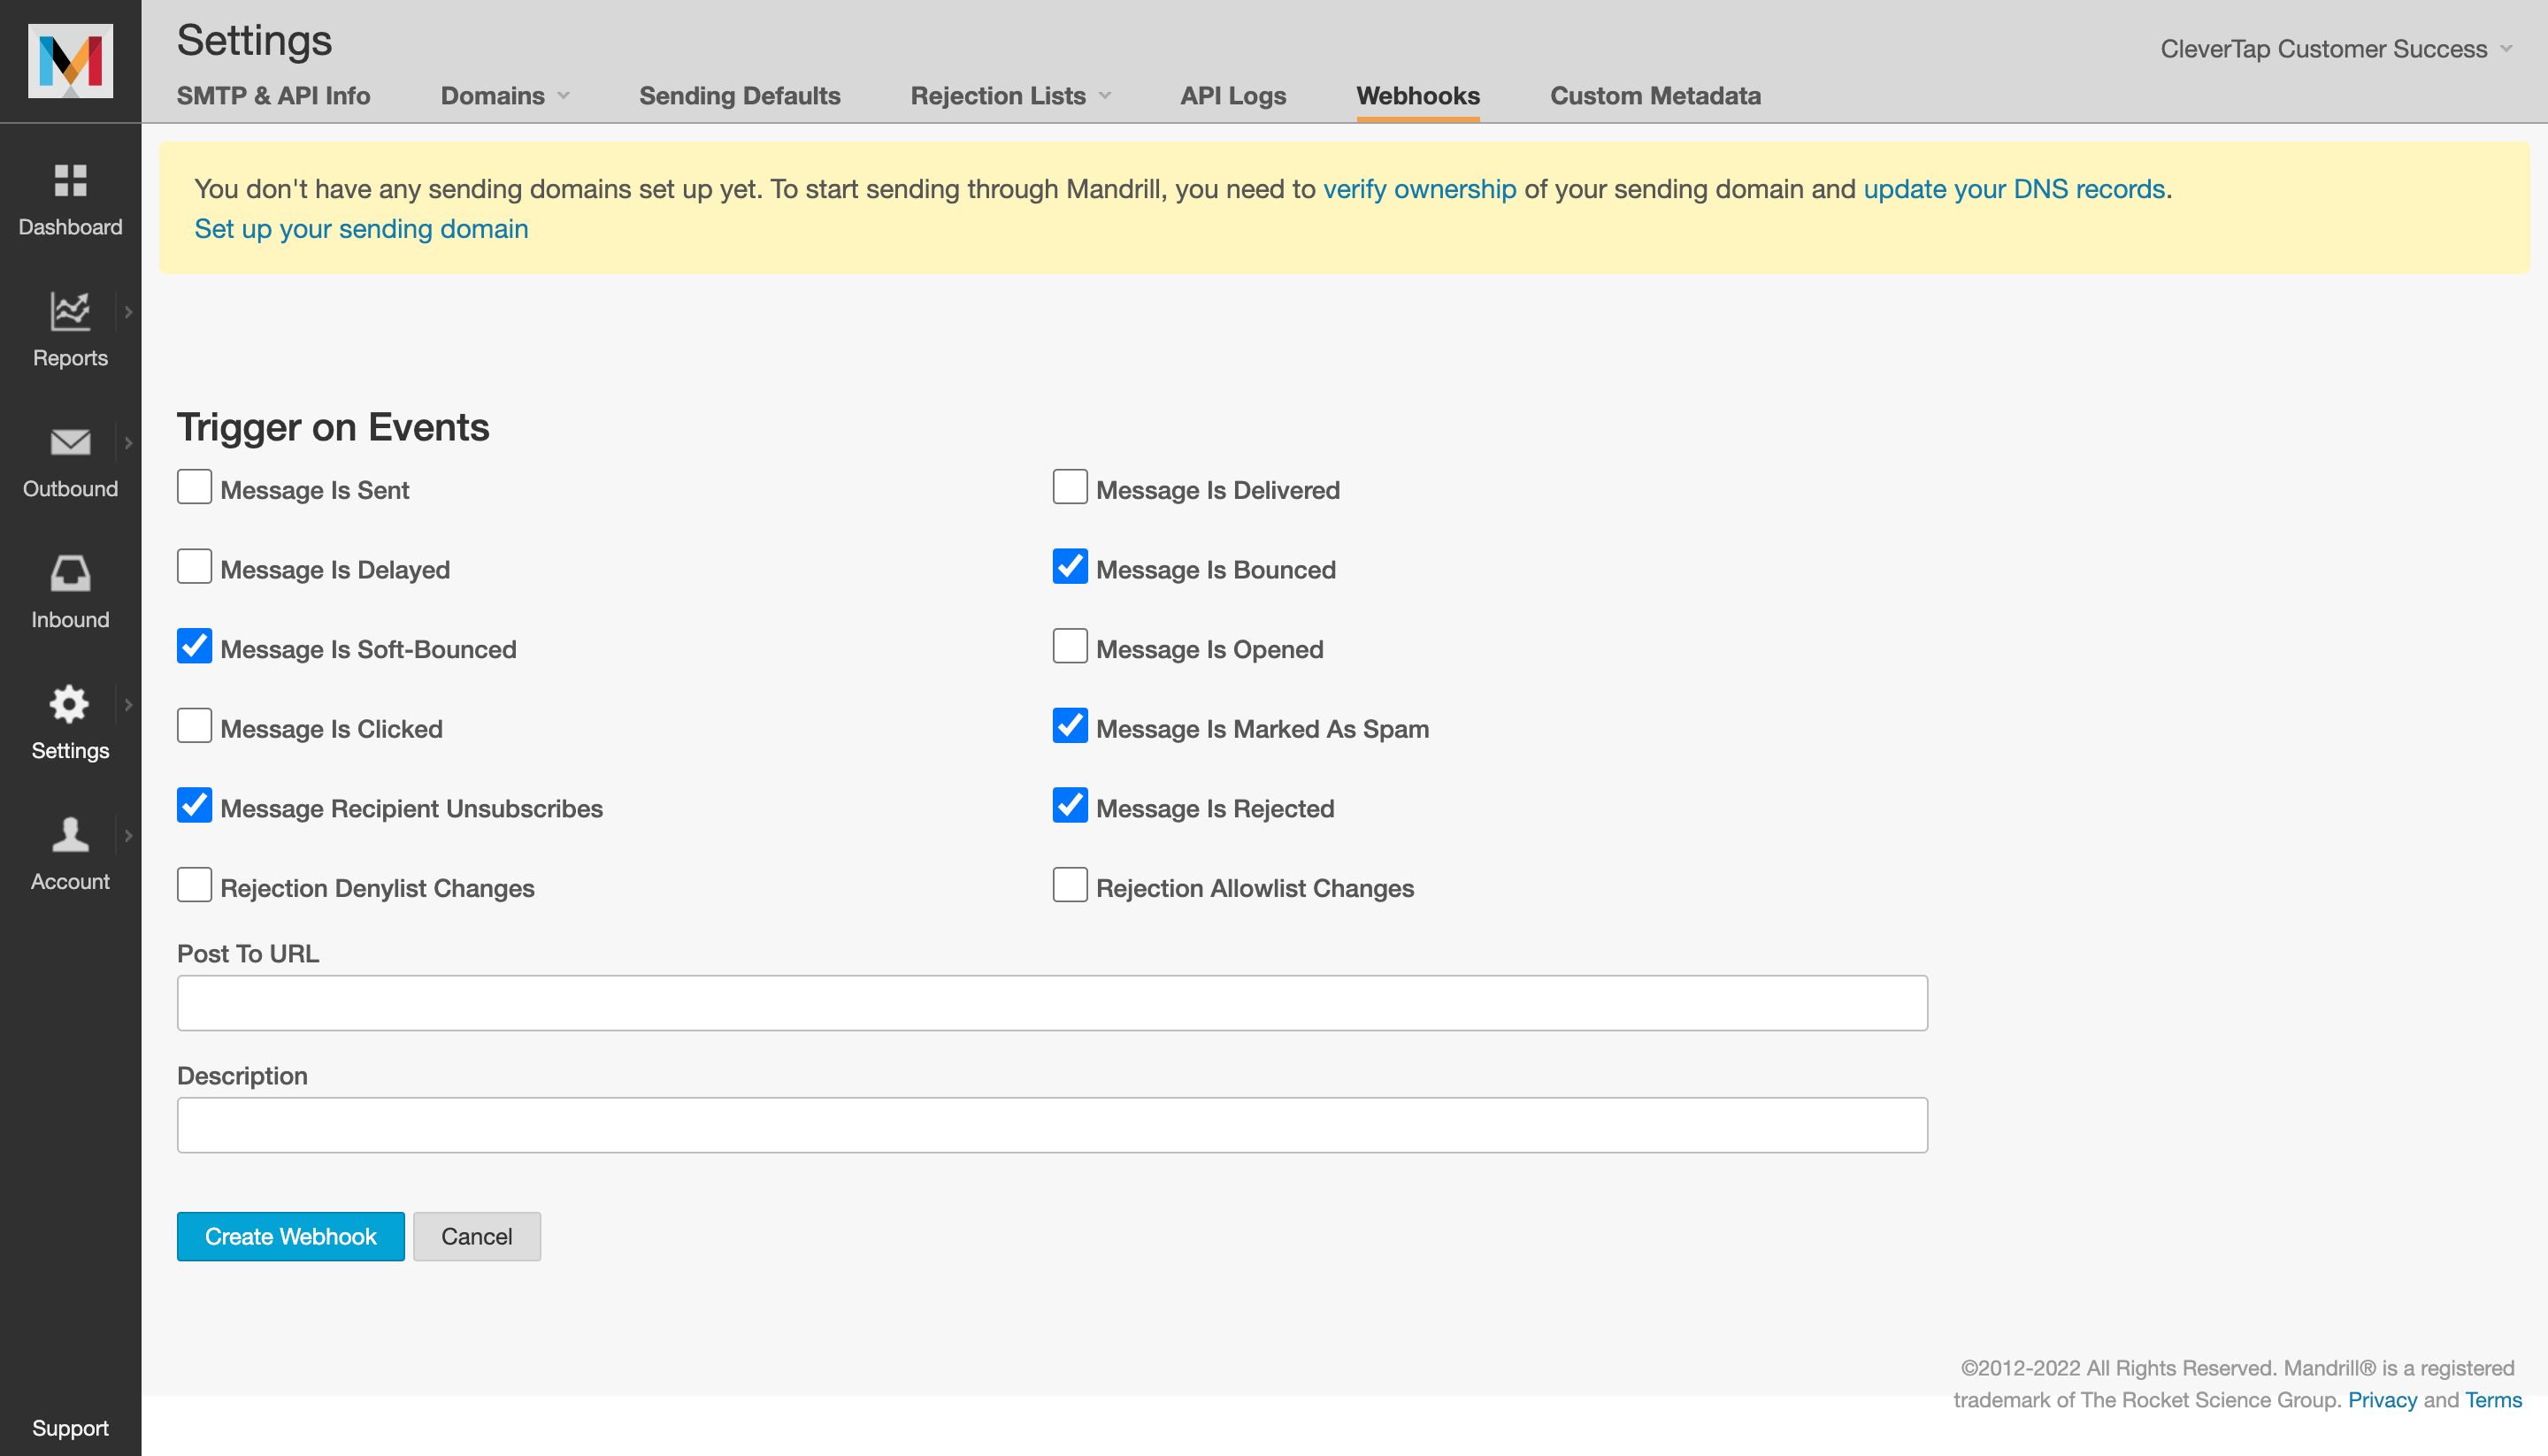Open the Account person icon
The width and height of the screenshot is (2548, 1456).
70,835
